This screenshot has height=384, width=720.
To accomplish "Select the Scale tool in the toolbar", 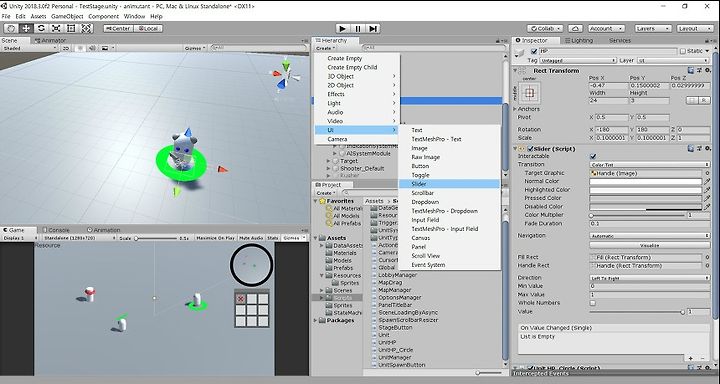I will point(56,28).
